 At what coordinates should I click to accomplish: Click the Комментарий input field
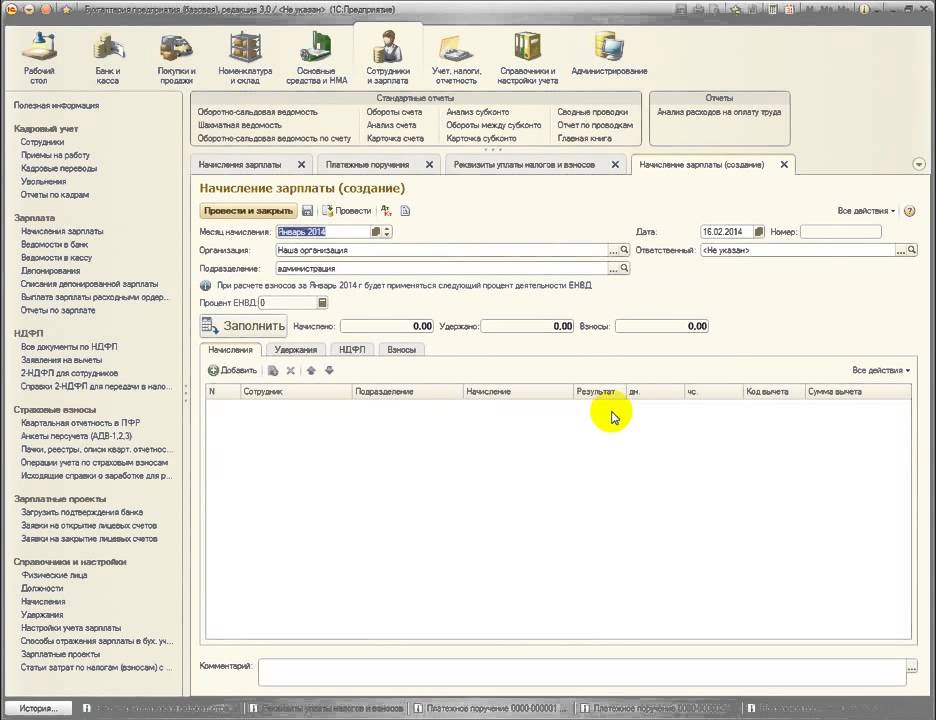pyautogui.click(x=582, y=672)
